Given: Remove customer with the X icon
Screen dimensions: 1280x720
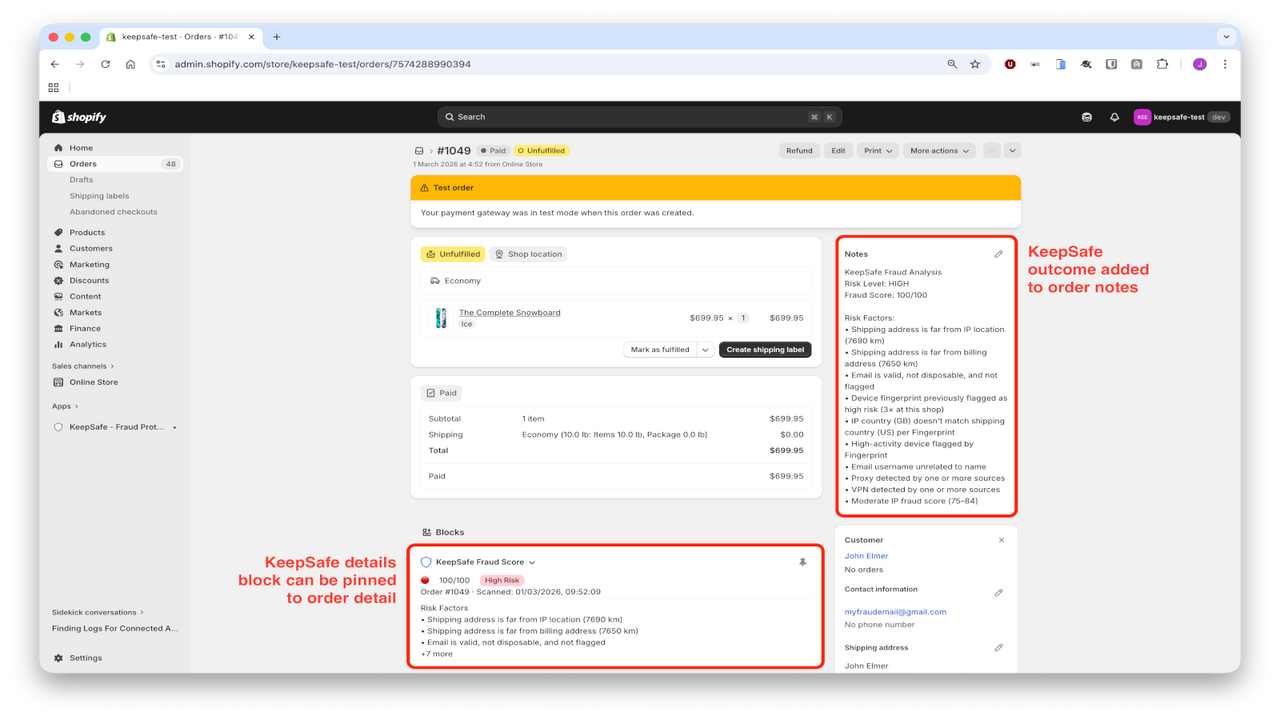Looking at the screenshot, I should (x=1001, y=540).
